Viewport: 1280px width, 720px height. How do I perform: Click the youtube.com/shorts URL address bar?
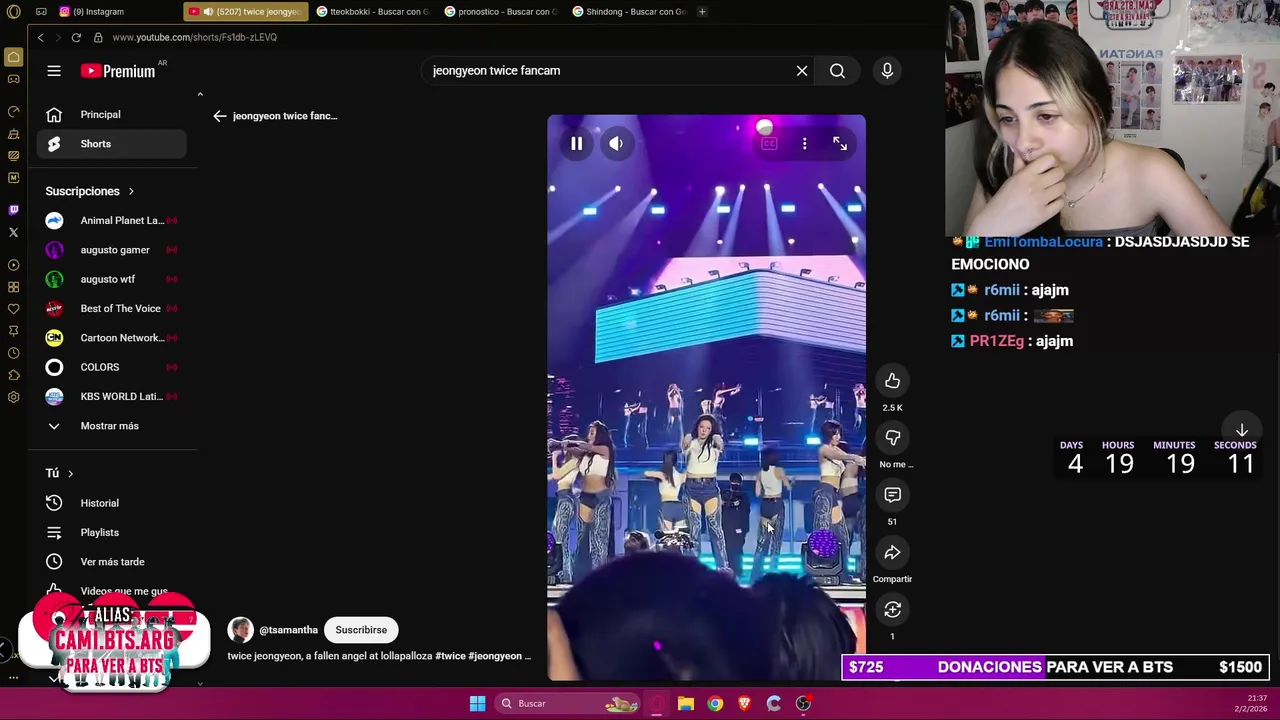pyautogui.click(x=194, y=37)
